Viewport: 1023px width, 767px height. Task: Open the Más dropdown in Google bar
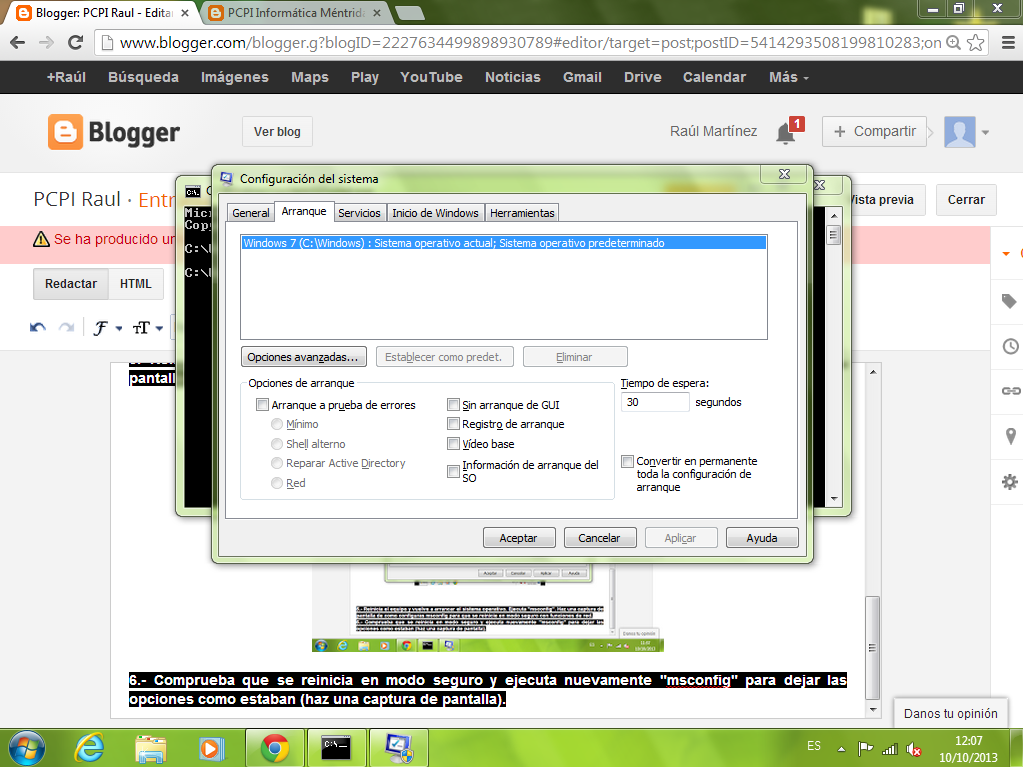coord(789,78)
